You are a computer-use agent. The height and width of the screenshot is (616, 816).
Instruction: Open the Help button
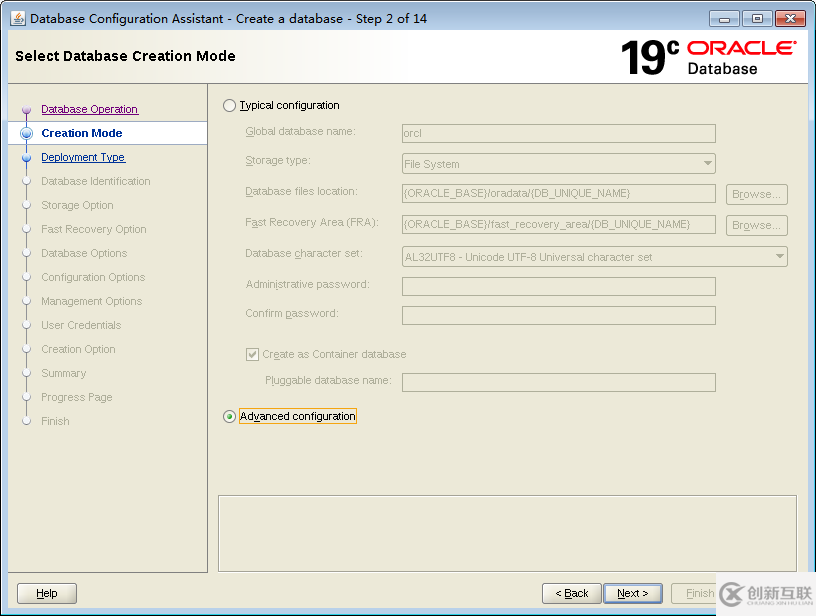pos(47,593)
